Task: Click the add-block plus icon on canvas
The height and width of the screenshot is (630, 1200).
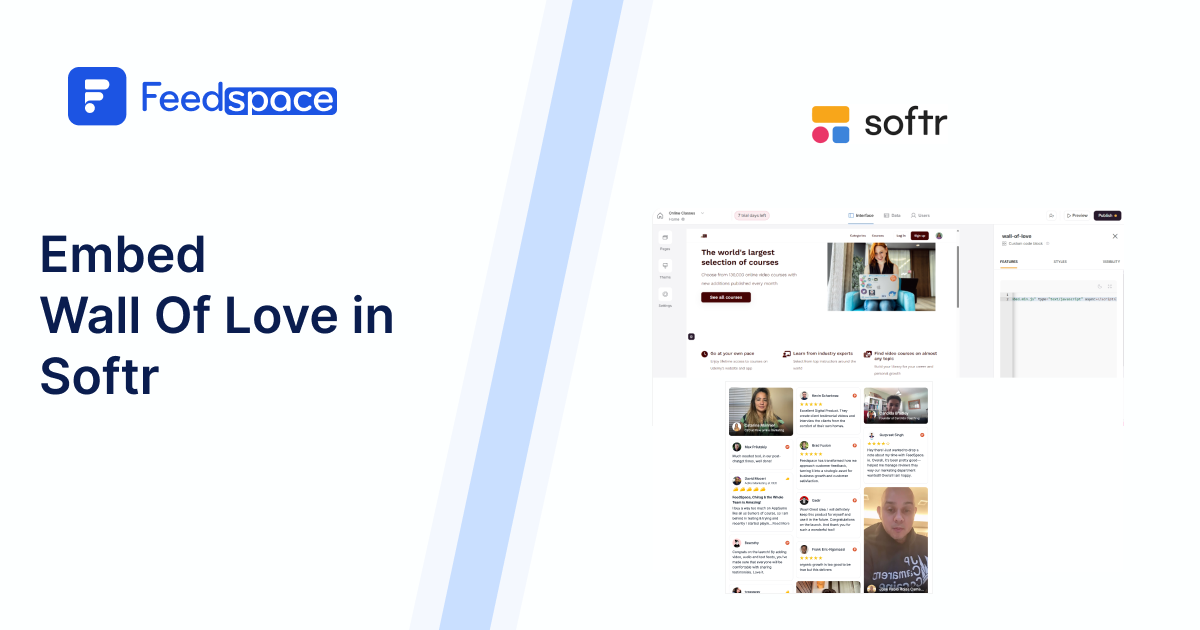Action: point(691,336)
